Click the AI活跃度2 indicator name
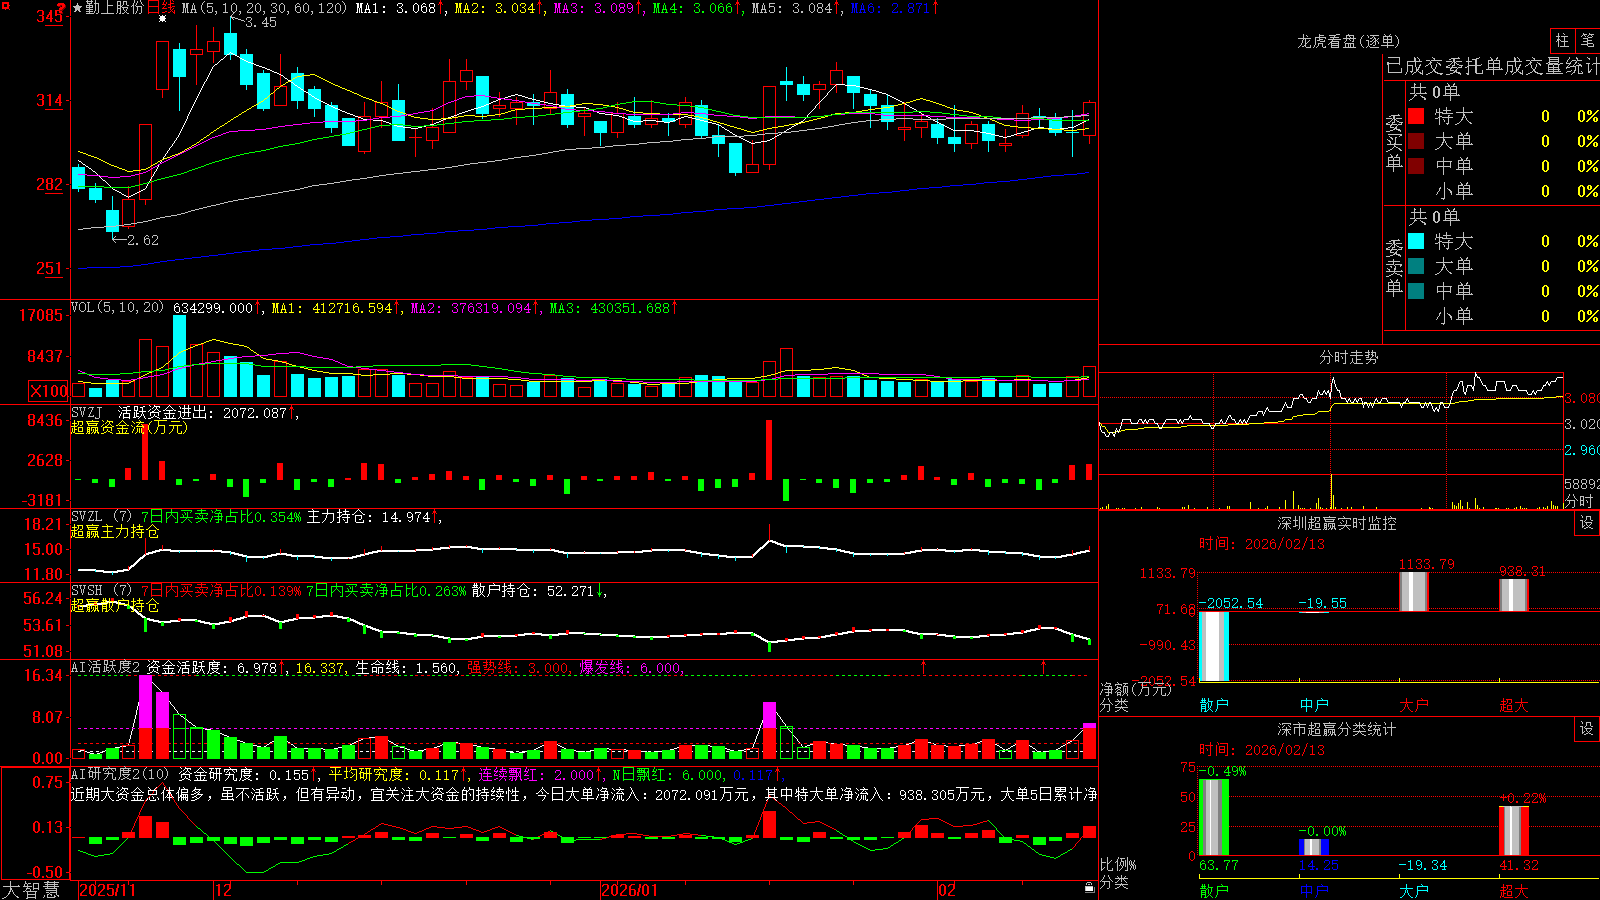The height and width of the screenshot is (900, 1600). 106,668
